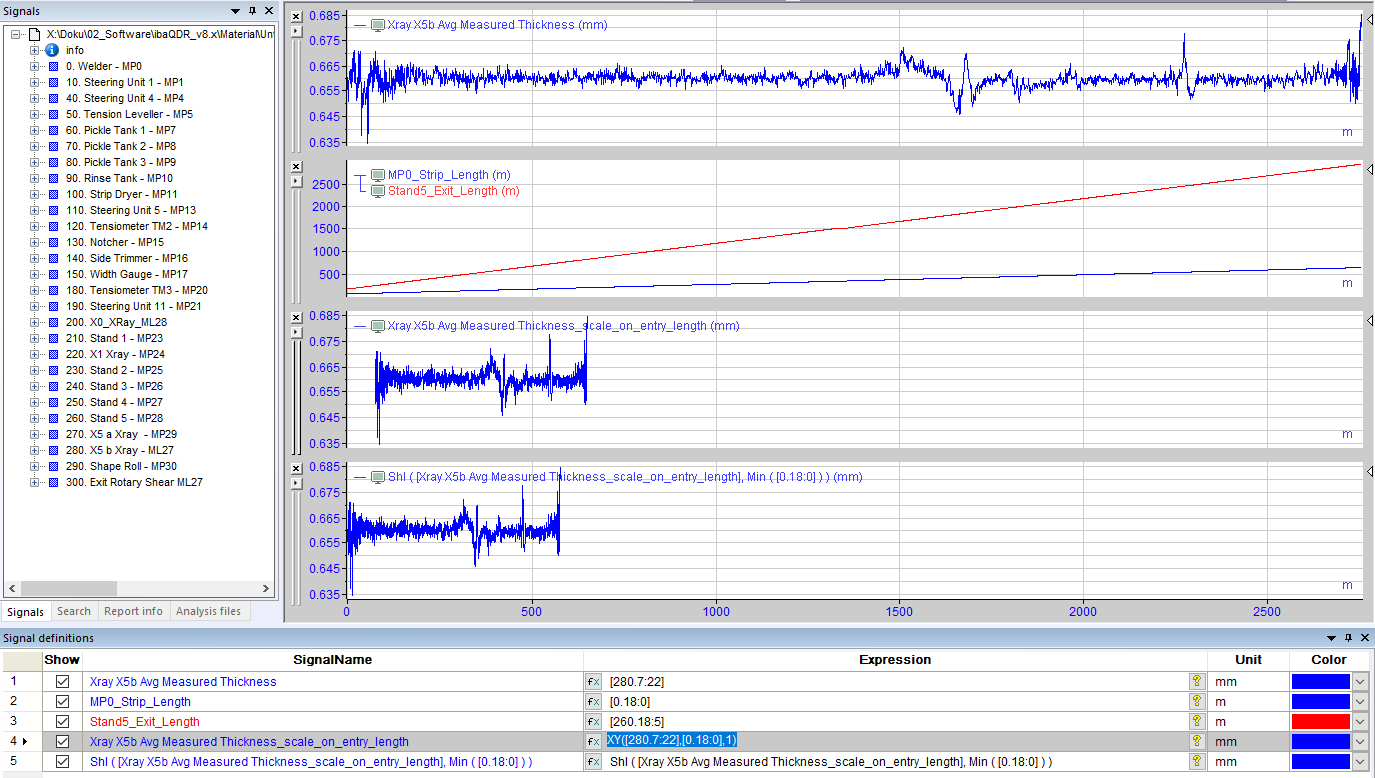Click the expression cell [260.18:5]

click(896, 722)
